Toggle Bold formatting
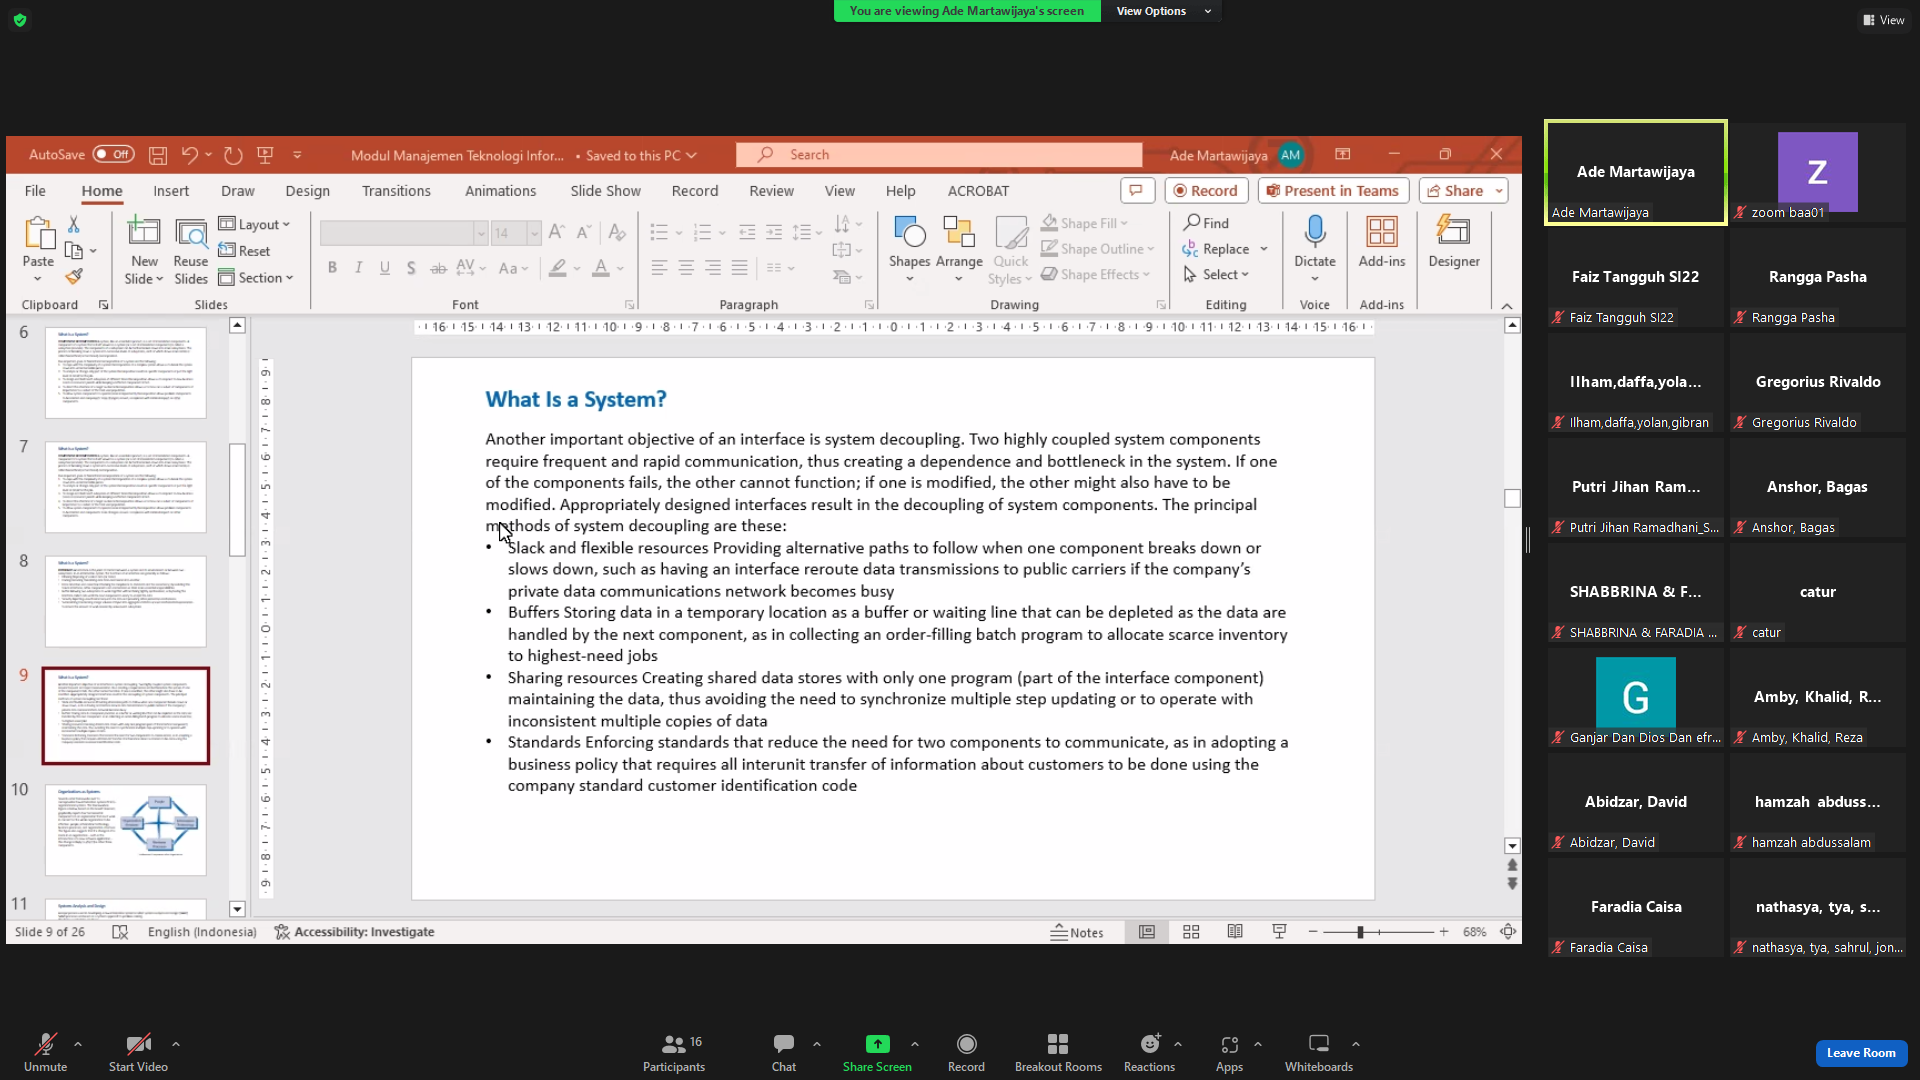This screenshot has width=1920, height=1080. click(332, 268)
